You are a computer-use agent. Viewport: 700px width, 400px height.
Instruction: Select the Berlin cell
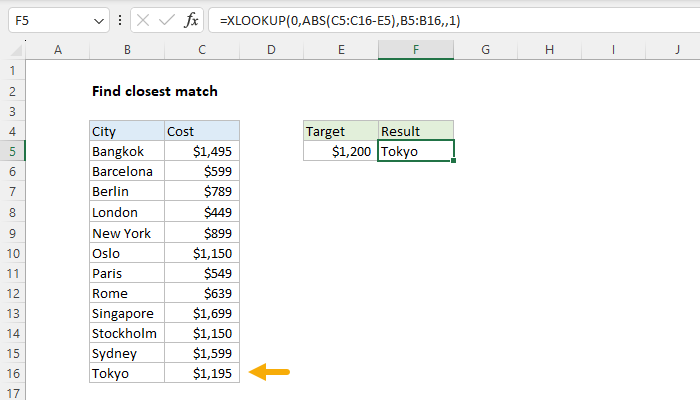tap(127, 192)
